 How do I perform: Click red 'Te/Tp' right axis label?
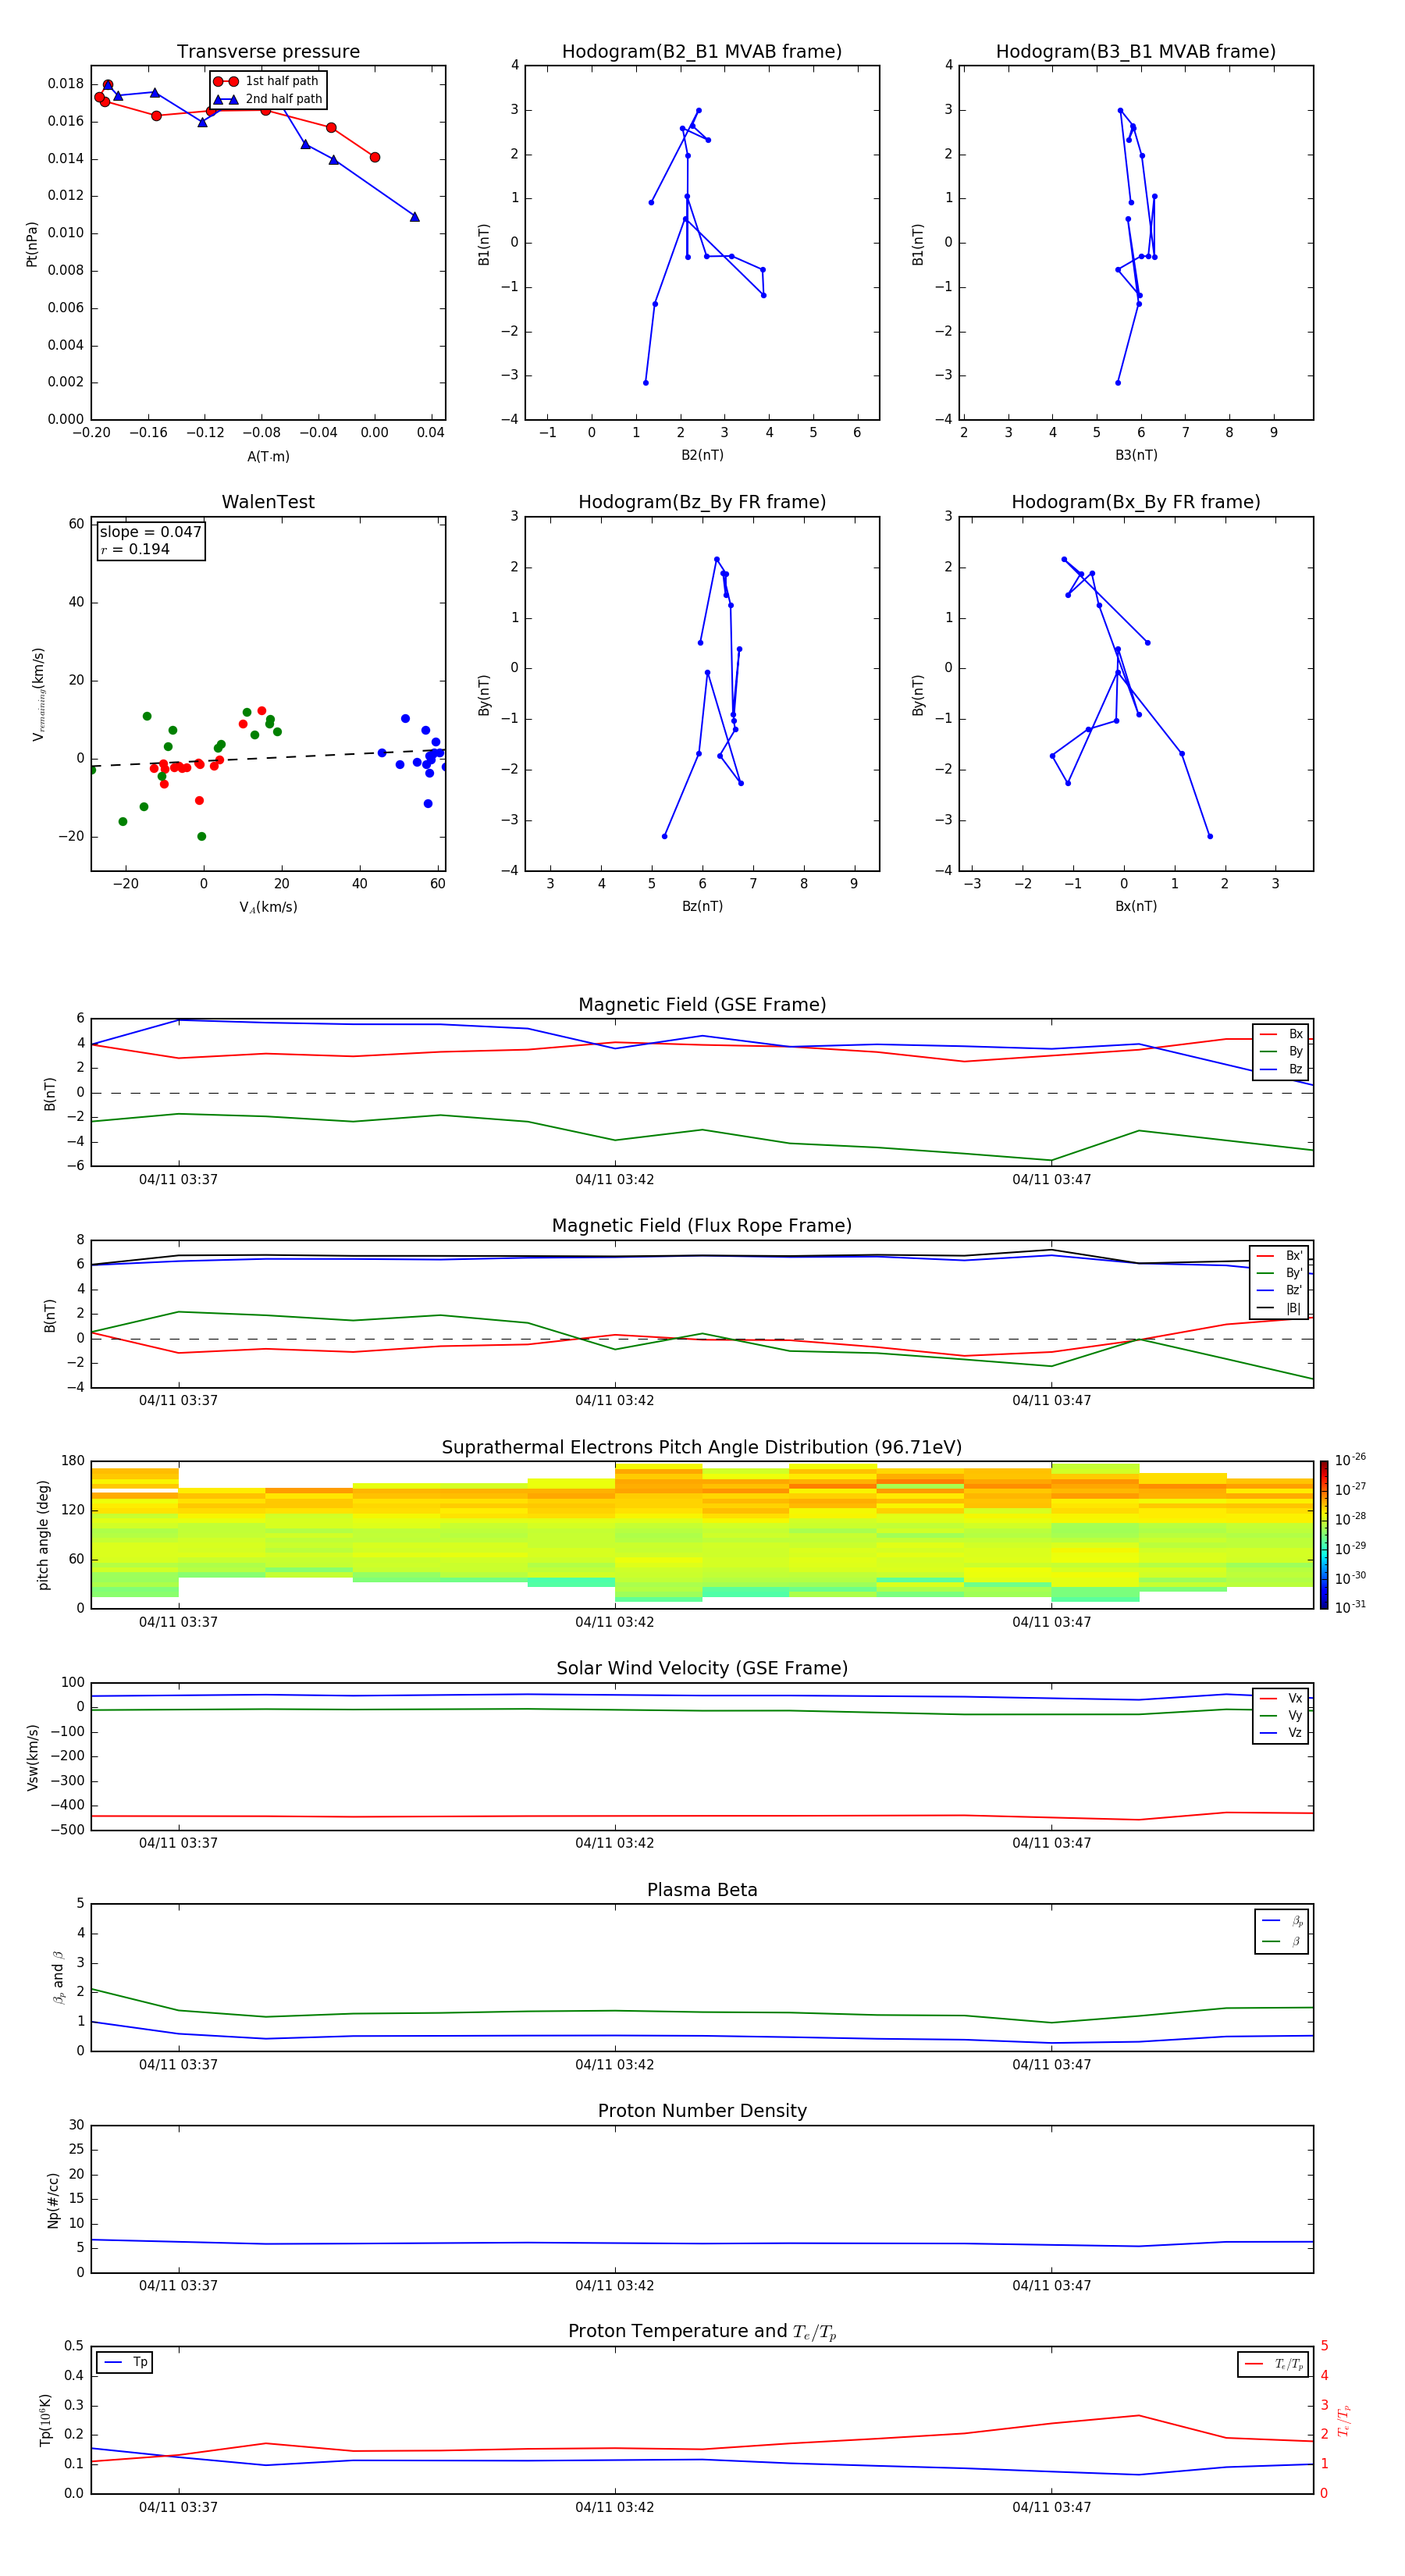[x=1344, y=2421]
